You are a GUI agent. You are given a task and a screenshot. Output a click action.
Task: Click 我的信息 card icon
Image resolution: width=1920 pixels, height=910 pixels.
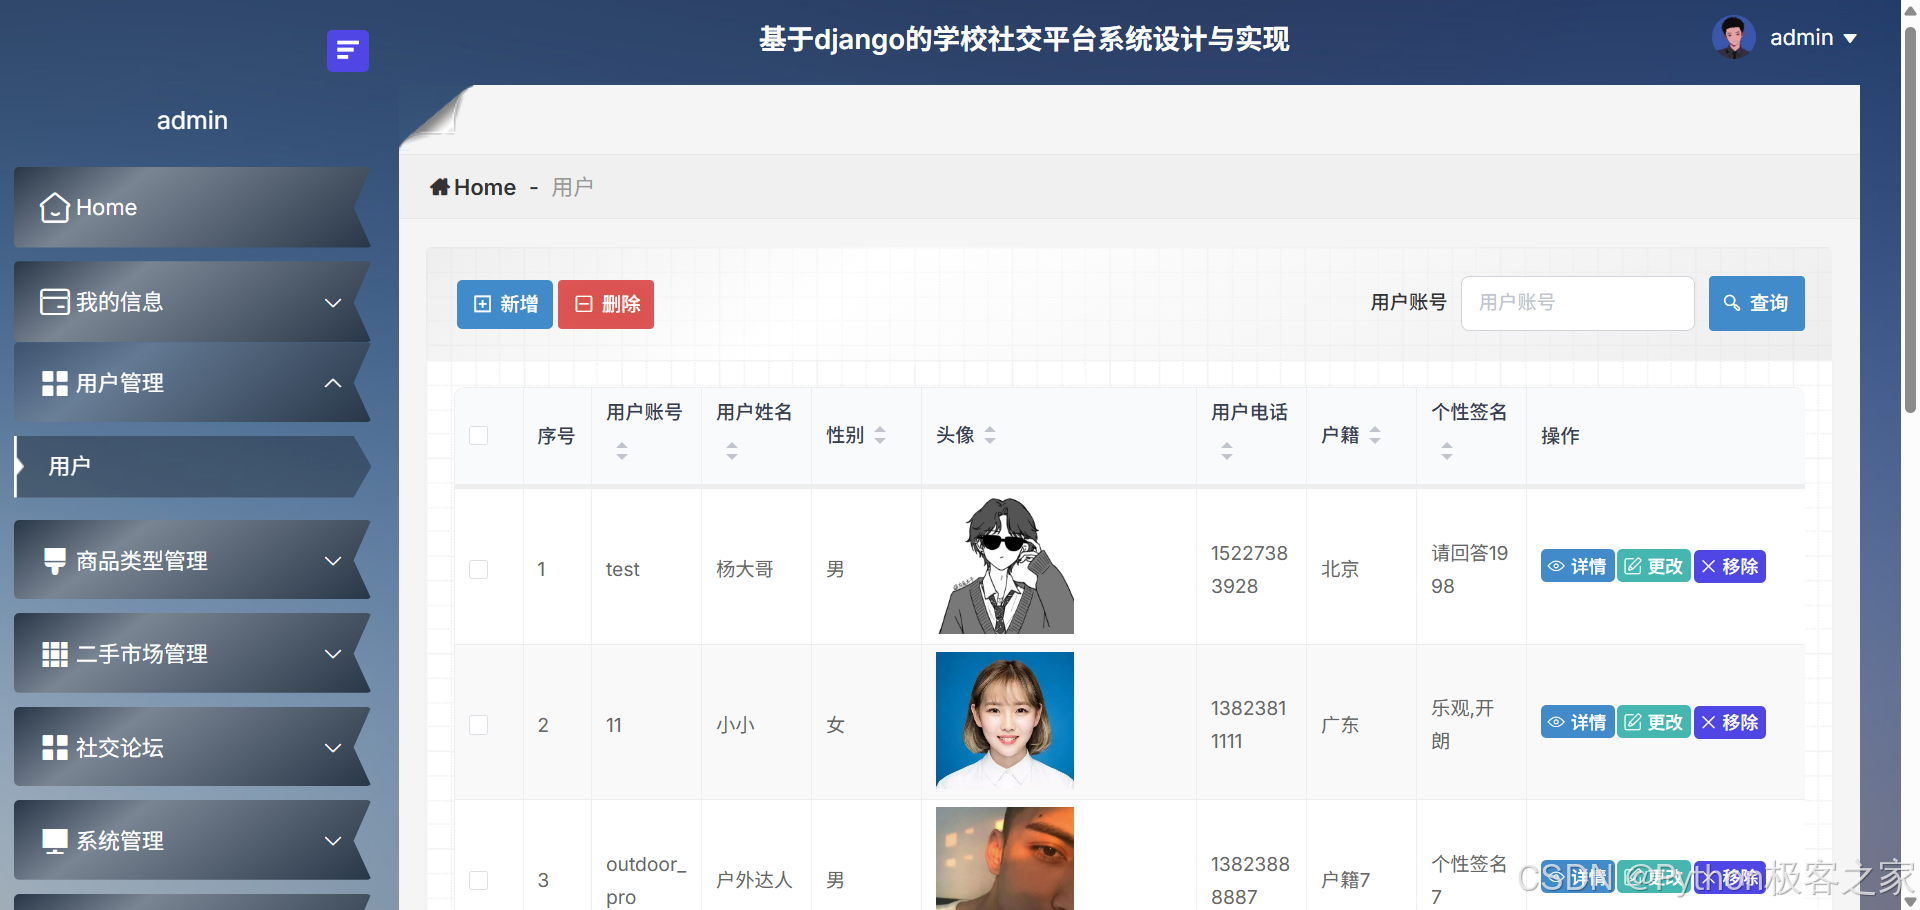point(54,302)
